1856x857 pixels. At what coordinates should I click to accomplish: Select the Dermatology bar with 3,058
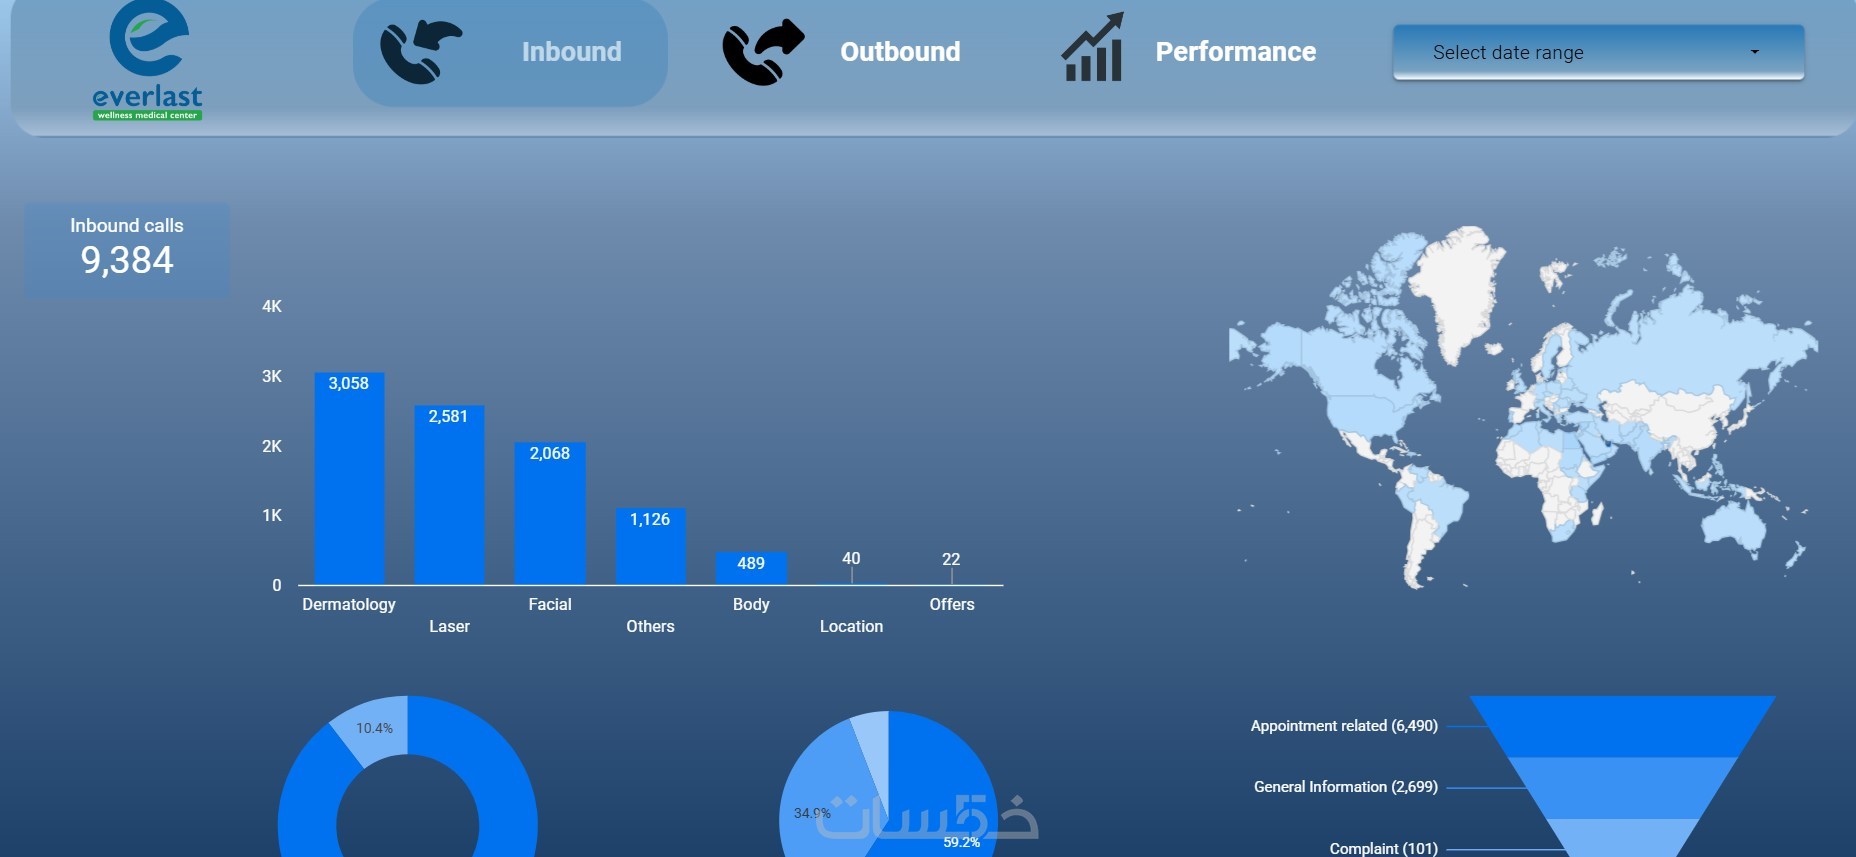pos(349,478)
